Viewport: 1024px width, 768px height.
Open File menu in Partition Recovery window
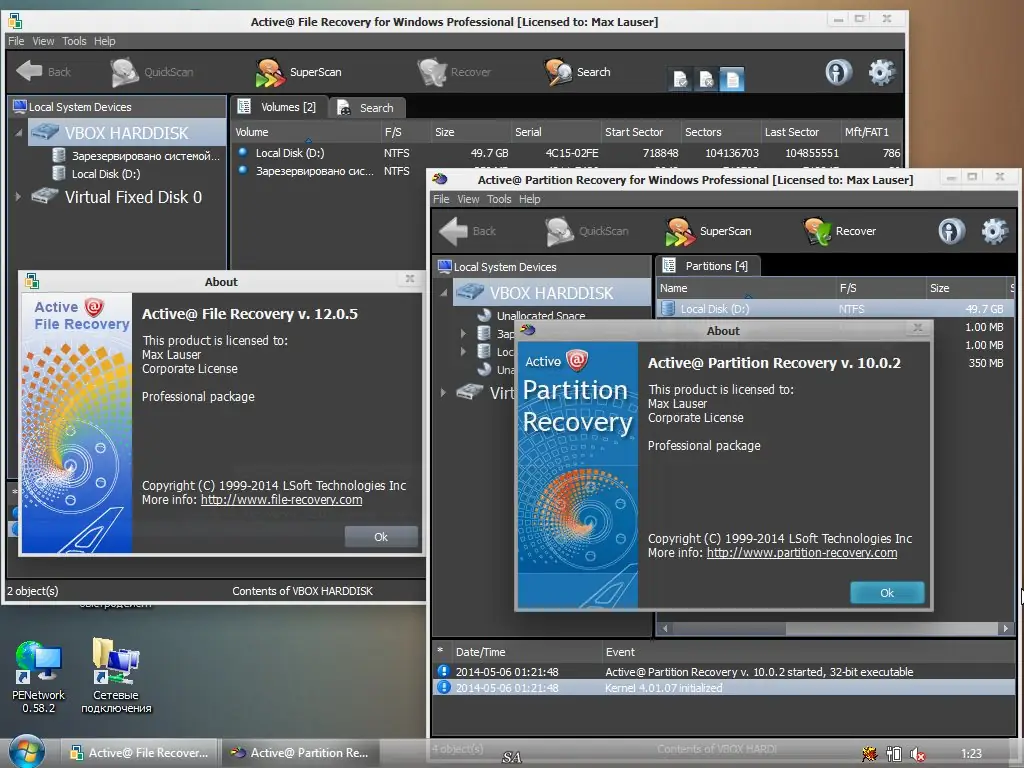441,199
